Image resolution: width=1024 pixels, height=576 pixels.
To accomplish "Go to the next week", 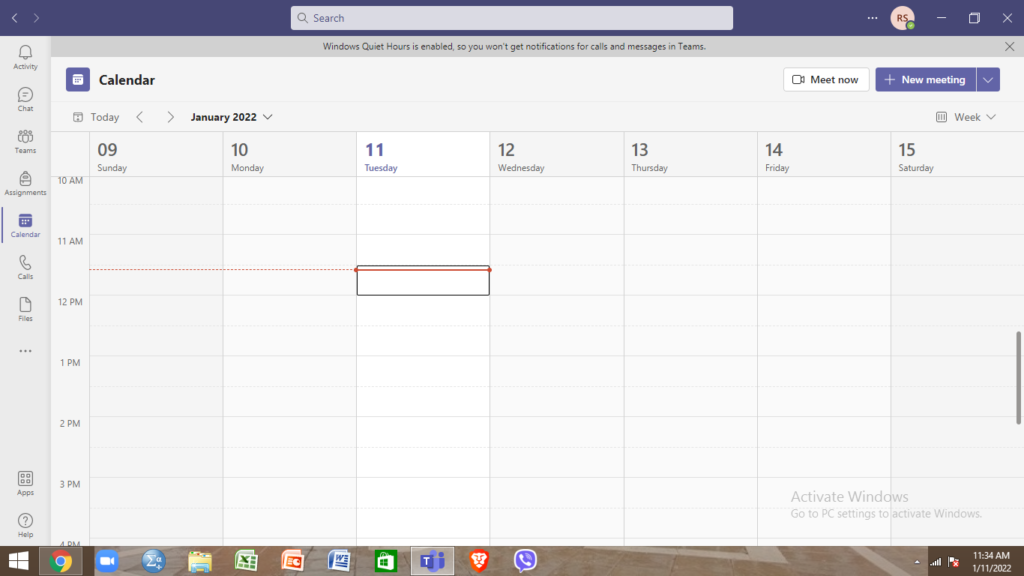I will click(170, 117).
